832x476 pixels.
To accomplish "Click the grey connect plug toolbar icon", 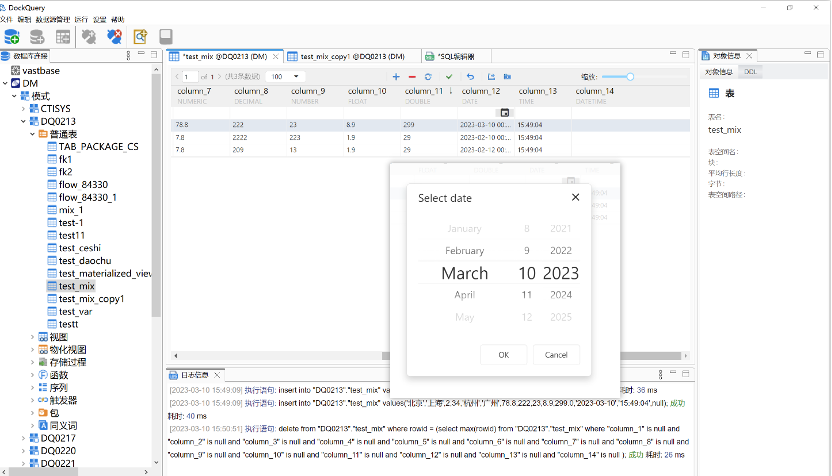I will click(89, 37).
